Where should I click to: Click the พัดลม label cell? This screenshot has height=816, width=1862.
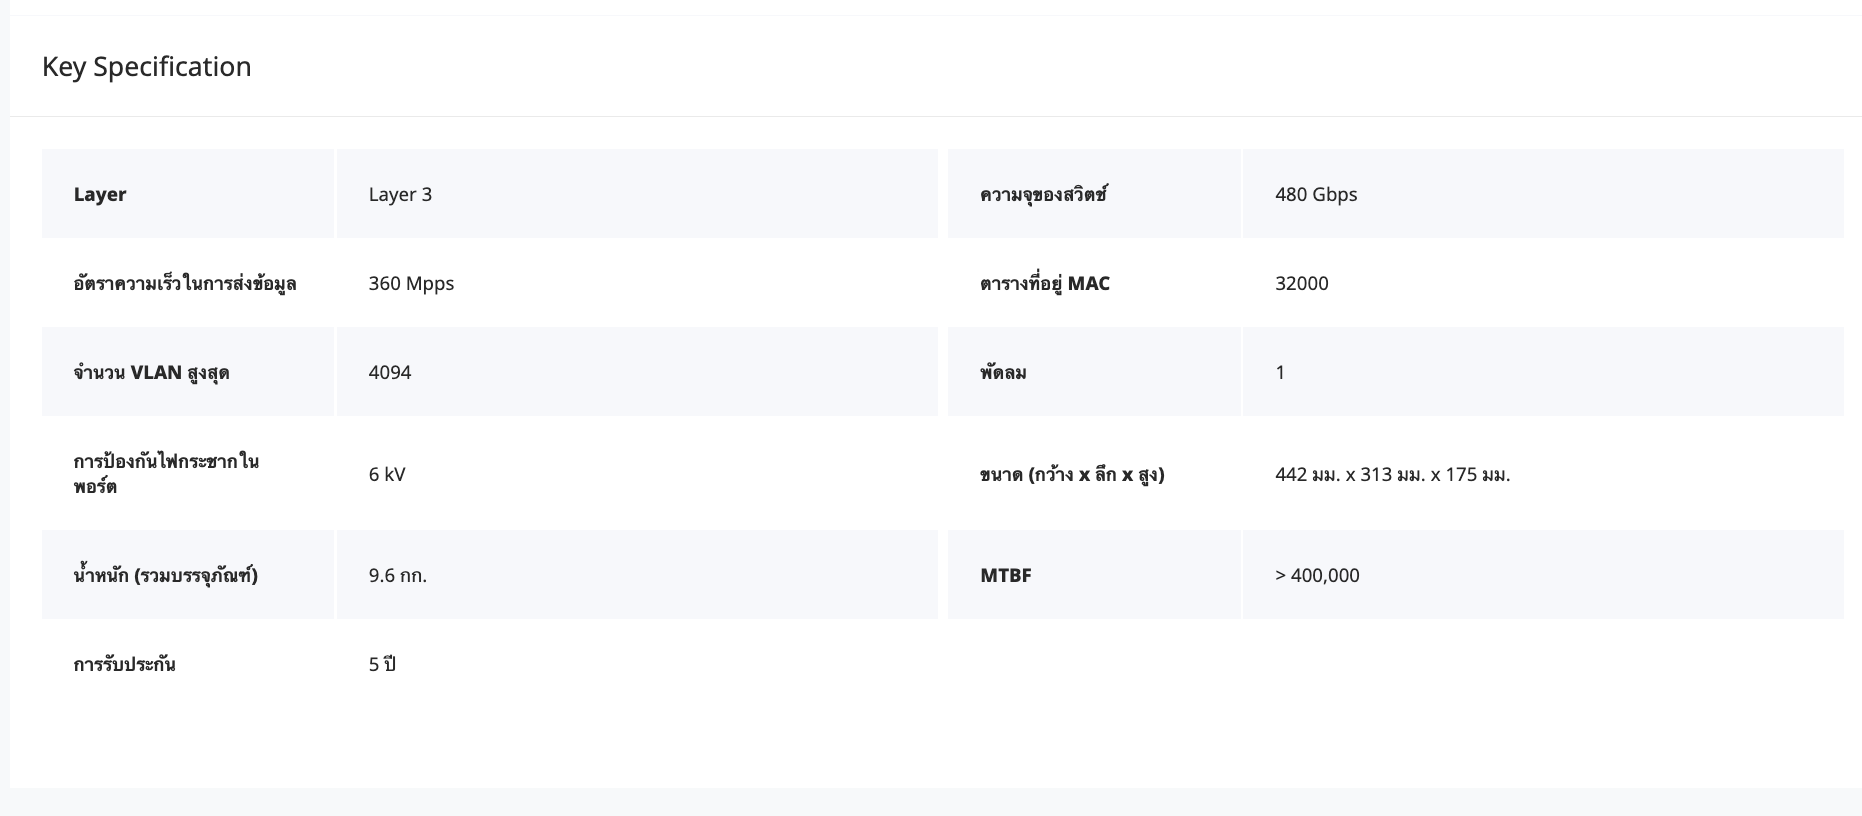point(1003,372)
